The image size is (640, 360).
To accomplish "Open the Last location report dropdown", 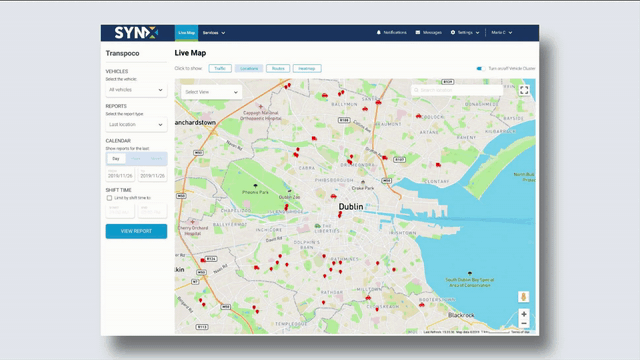I will 136,124.
